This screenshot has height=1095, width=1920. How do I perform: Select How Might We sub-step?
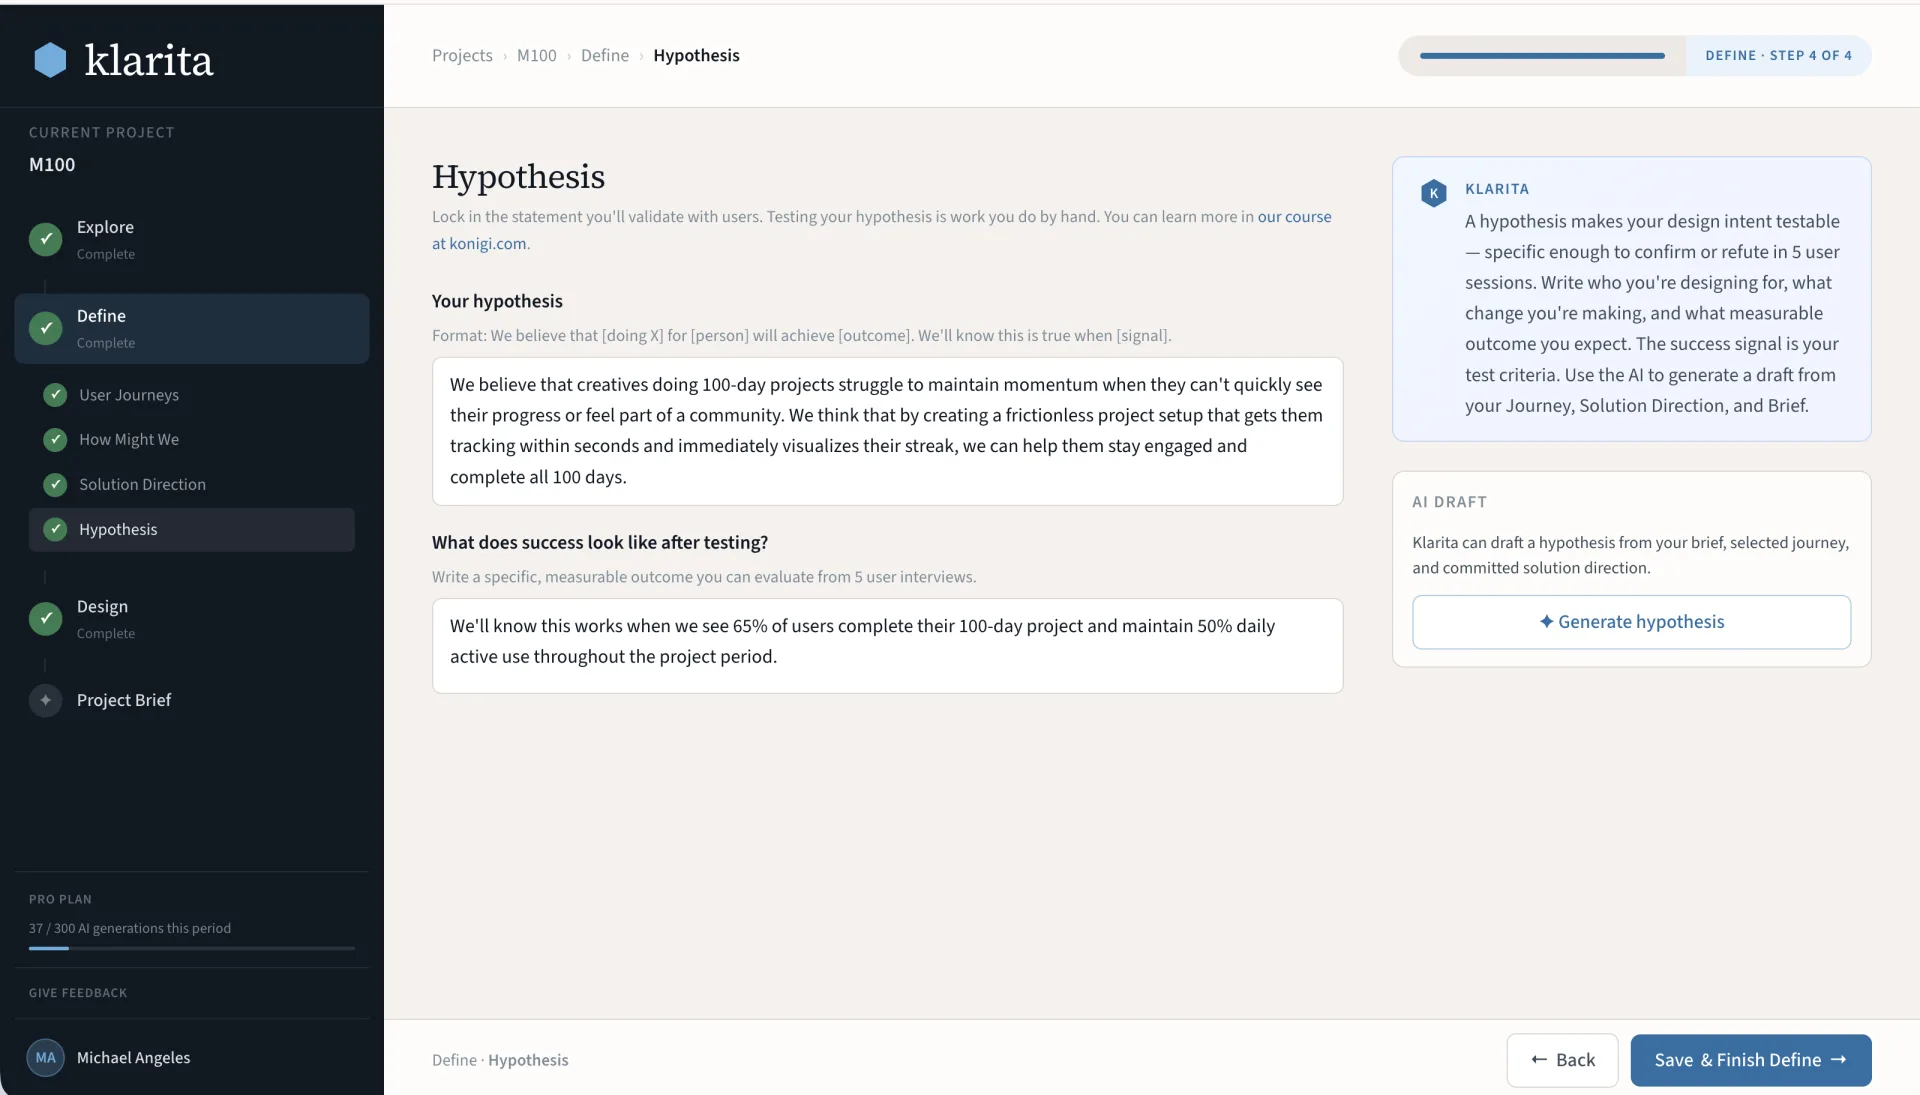tap(192, 440)
